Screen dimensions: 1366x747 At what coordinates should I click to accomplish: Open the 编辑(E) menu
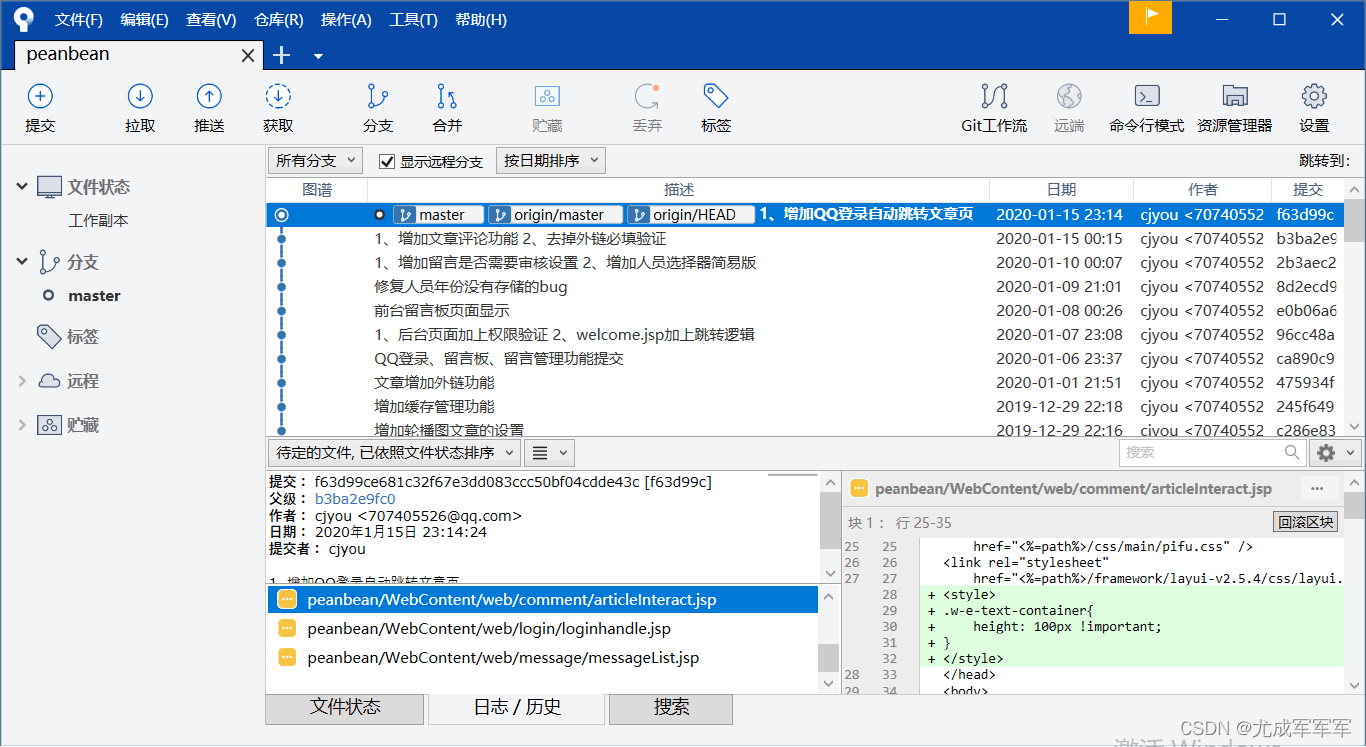144,20
